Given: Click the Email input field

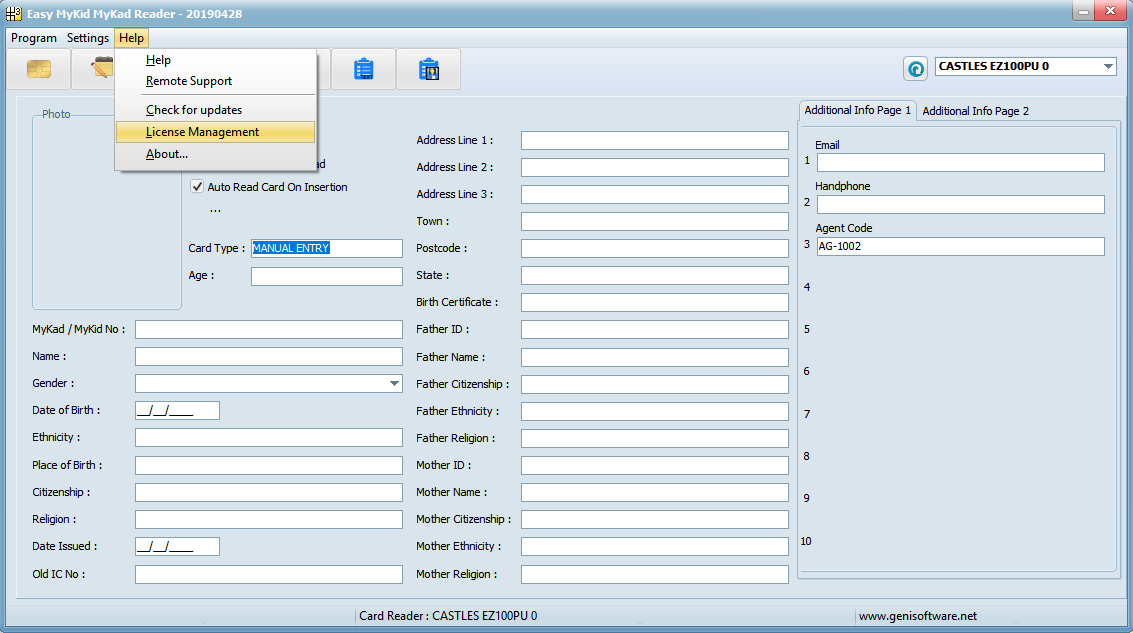Looking at the screenshot, I should click(x=960, y=162).
